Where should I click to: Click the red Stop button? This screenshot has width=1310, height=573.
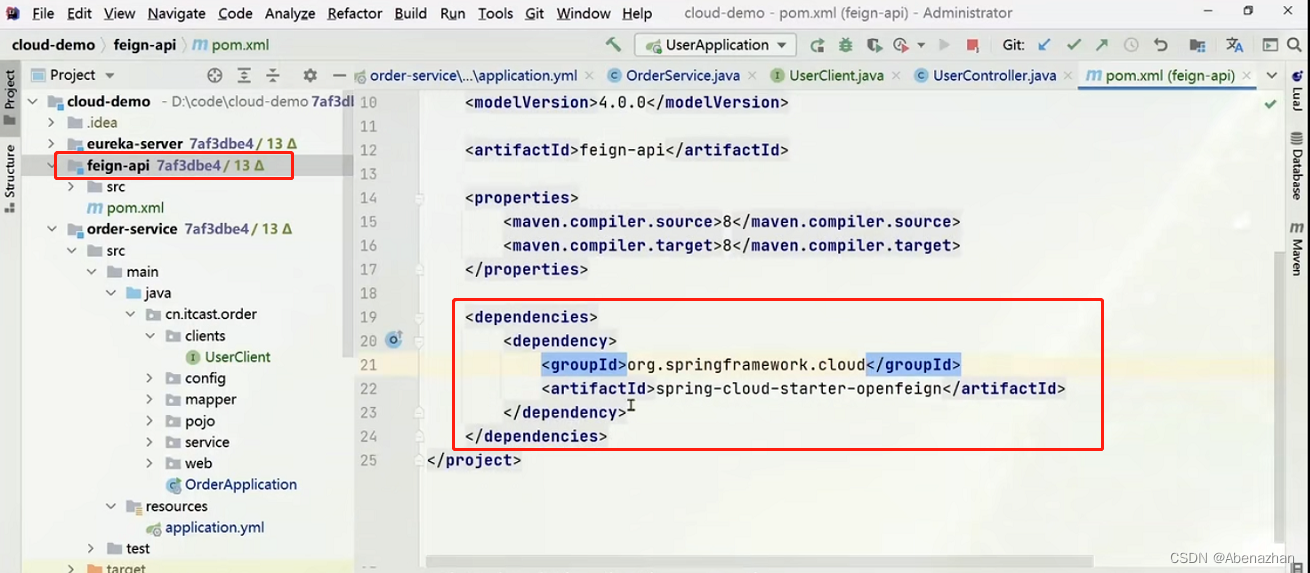[x=972, y=45]
